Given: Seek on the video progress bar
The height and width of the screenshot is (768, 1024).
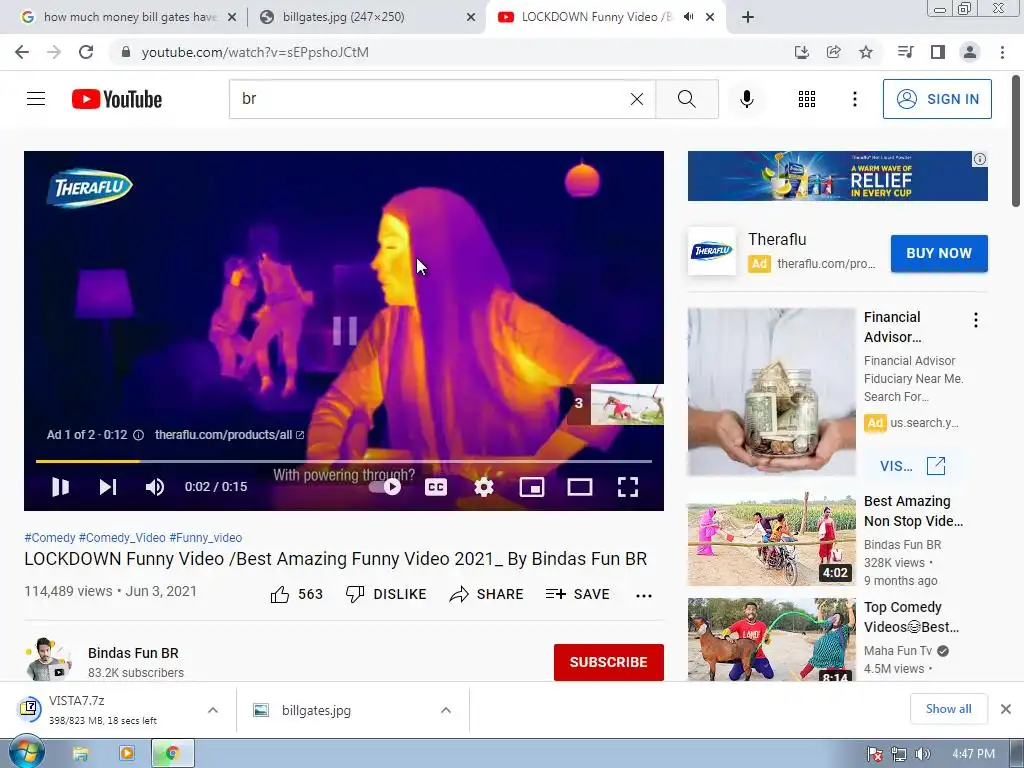Looking at the screenshot, I should 344,461.
